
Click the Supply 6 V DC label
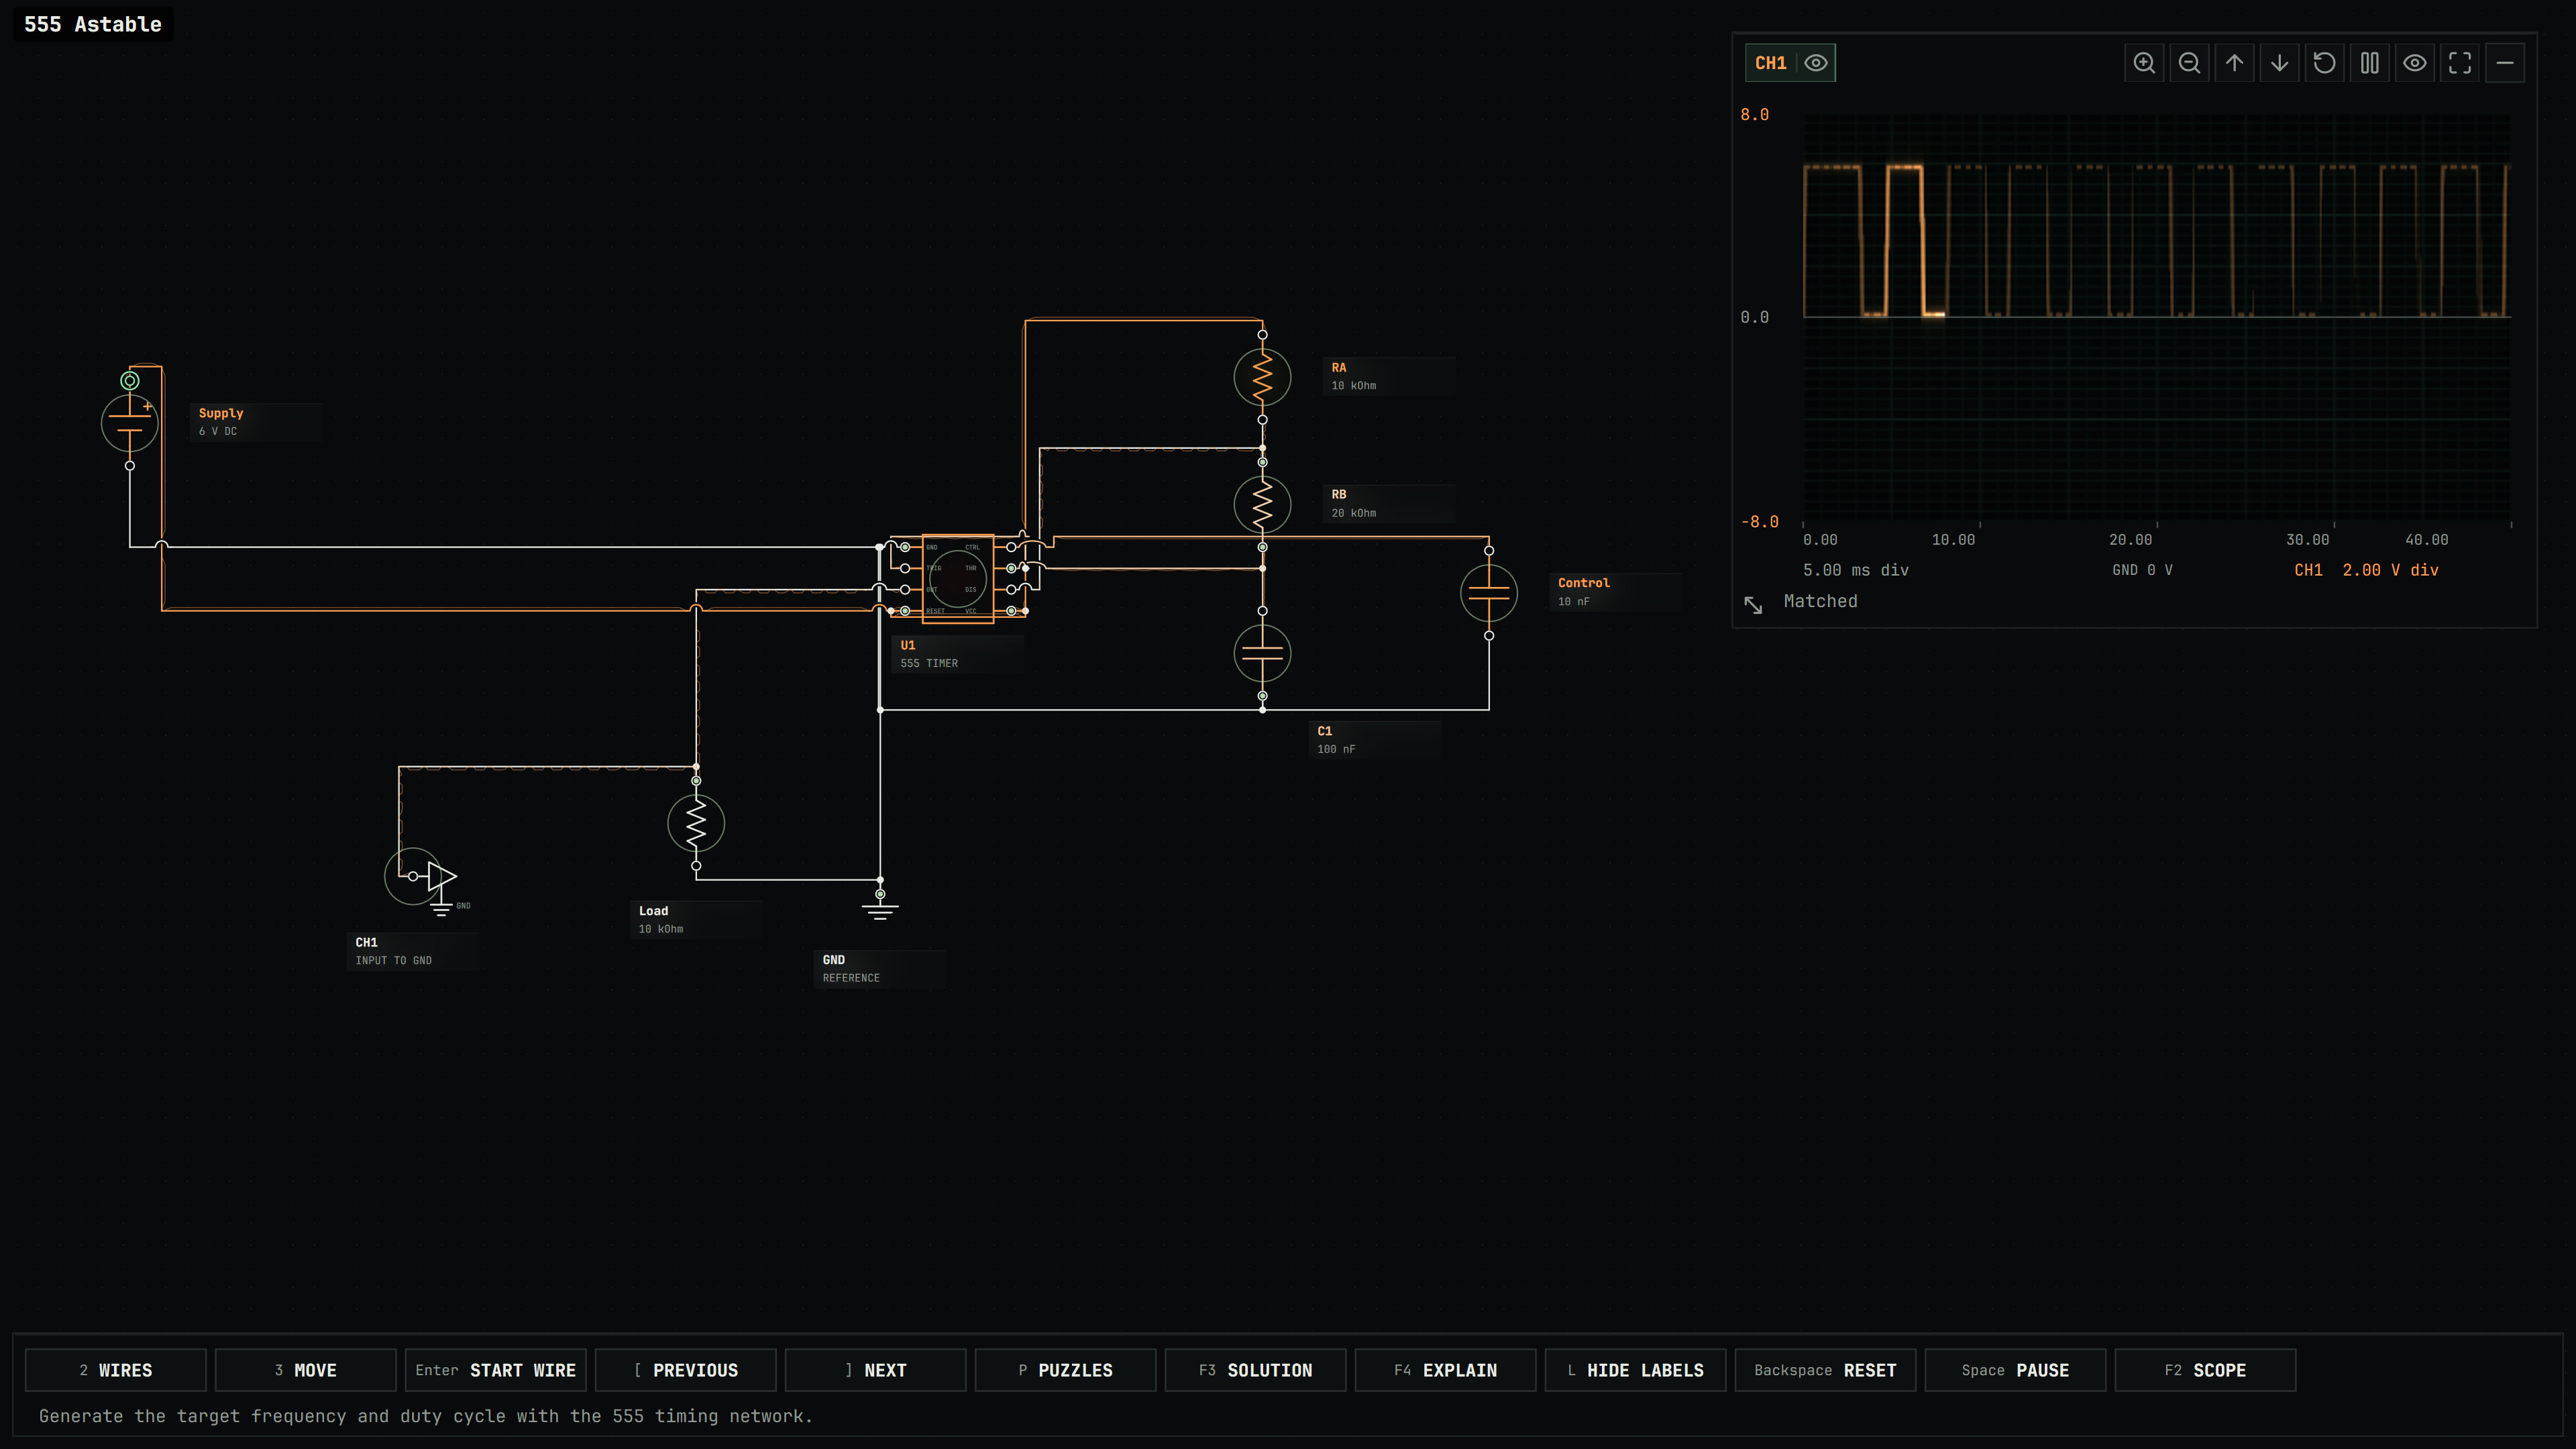(x=256, y=422)
